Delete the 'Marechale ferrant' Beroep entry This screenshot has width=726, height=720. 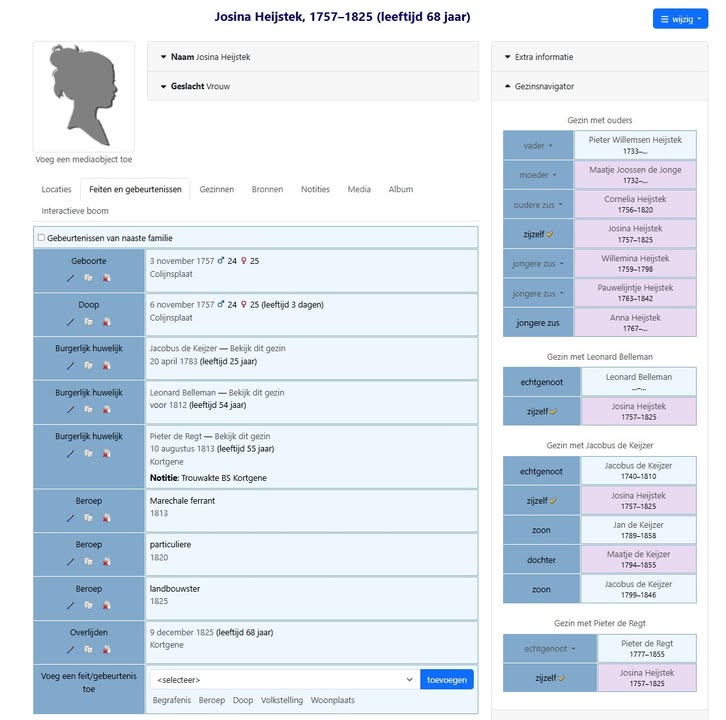click(x=106, y=518)
